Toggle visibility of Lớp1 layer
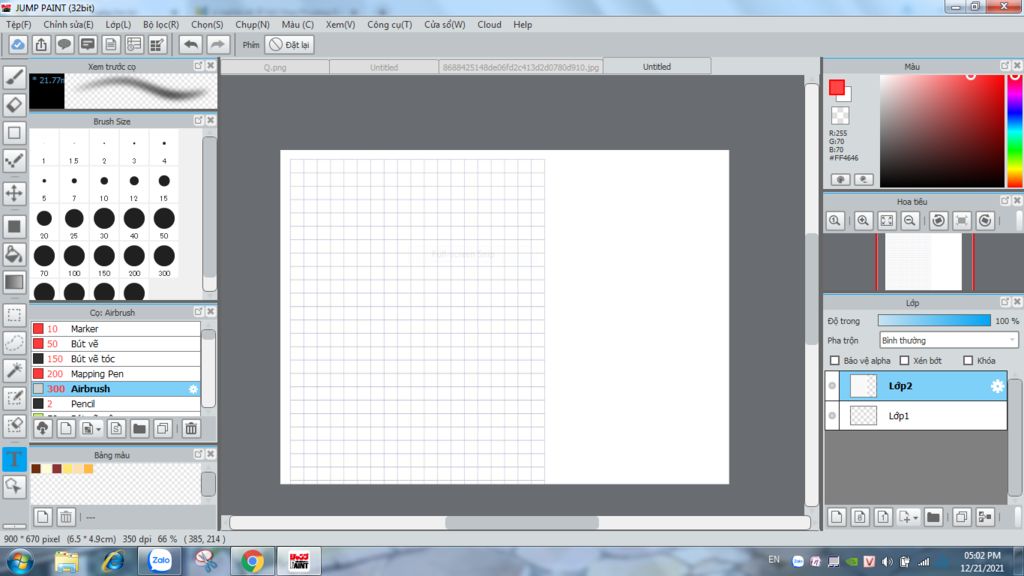 point(832,415)
